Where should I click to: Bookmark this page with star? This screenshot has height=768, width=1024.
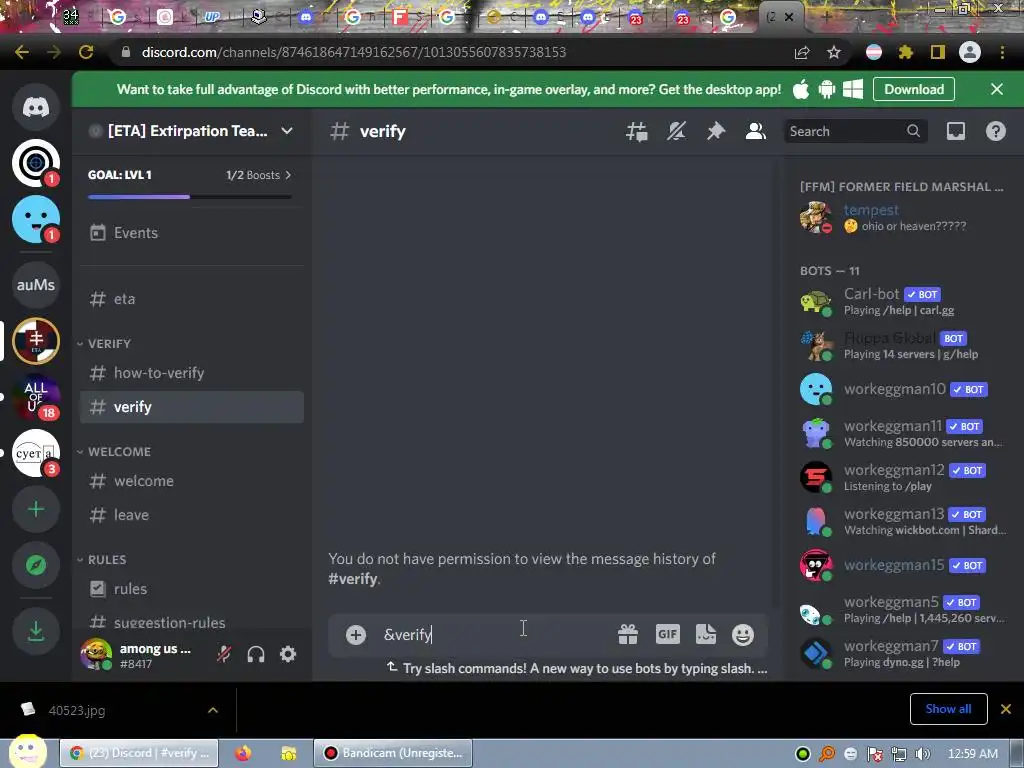pos(834,52)
